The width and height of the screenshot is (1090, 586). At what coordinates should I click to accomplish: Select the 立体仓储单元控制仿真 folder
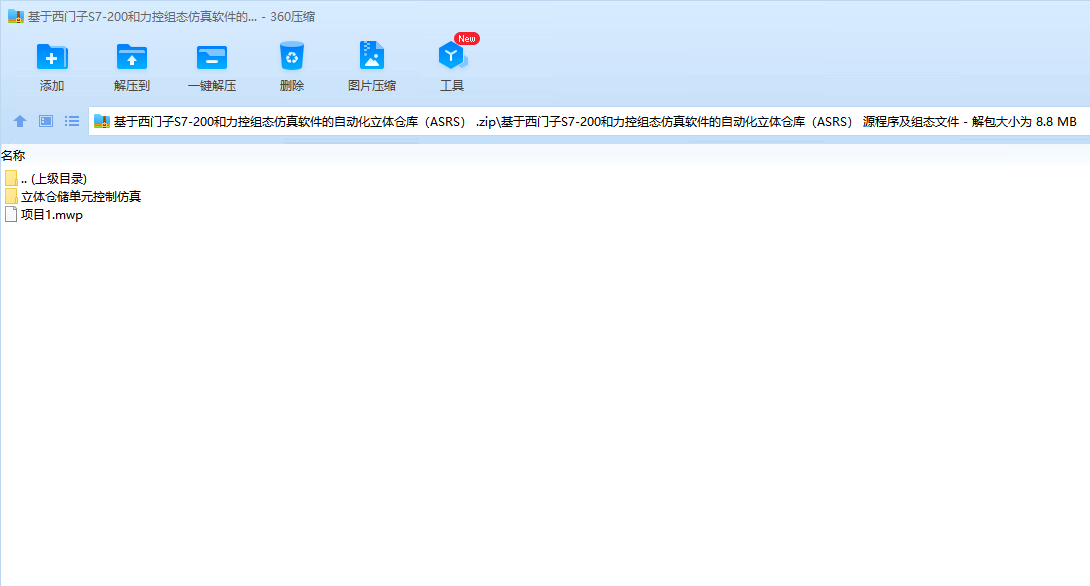pos(72,197)
